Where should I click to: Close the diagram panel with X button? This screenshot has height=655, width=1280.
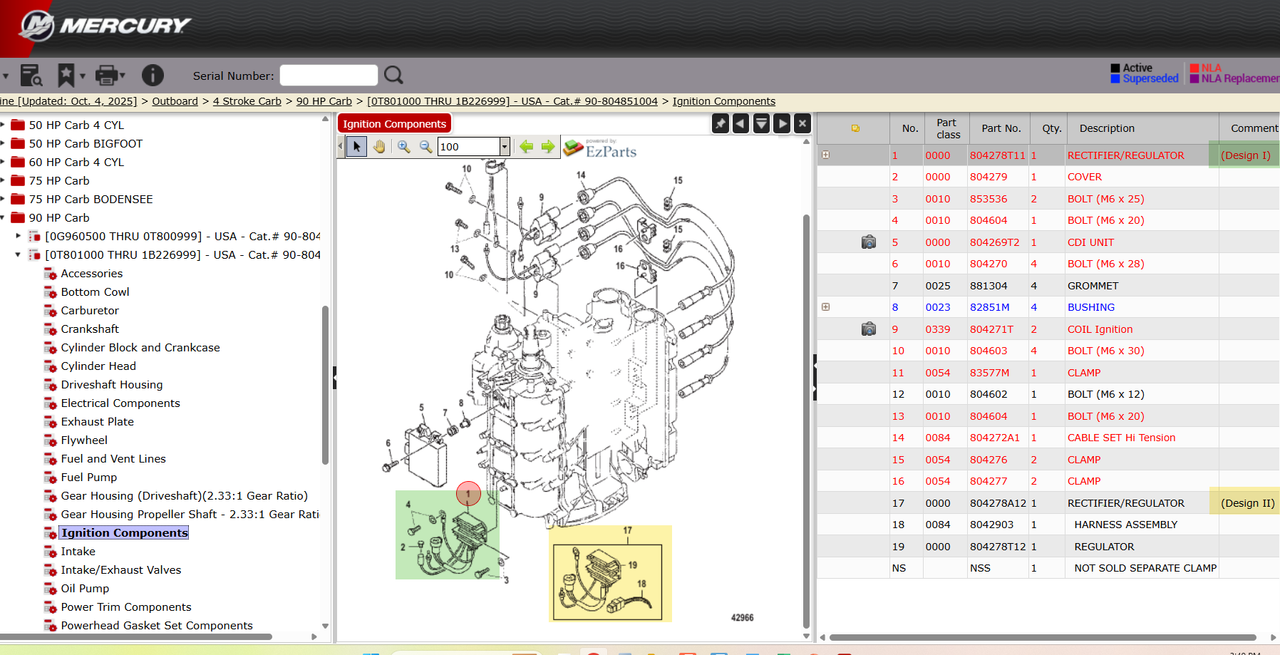pos(802,123)
